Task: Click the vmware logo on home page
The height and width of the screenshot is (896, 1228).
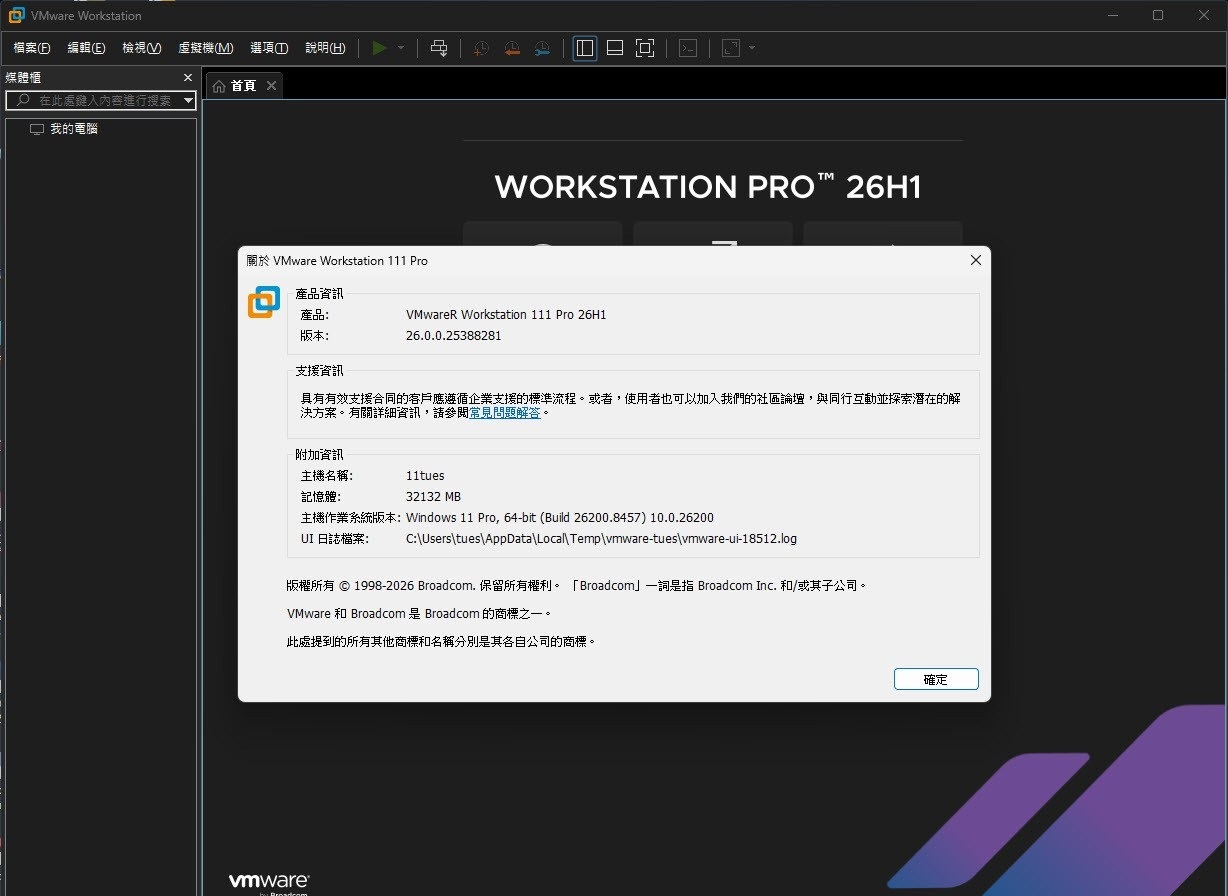Action: 268,883
